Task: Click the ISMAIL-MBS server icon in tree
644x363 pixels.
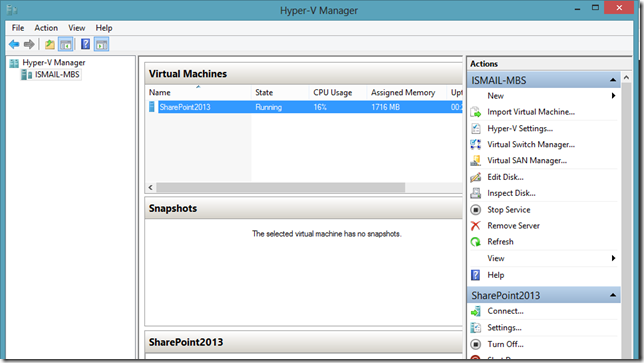Action: [x=27, y=74]
